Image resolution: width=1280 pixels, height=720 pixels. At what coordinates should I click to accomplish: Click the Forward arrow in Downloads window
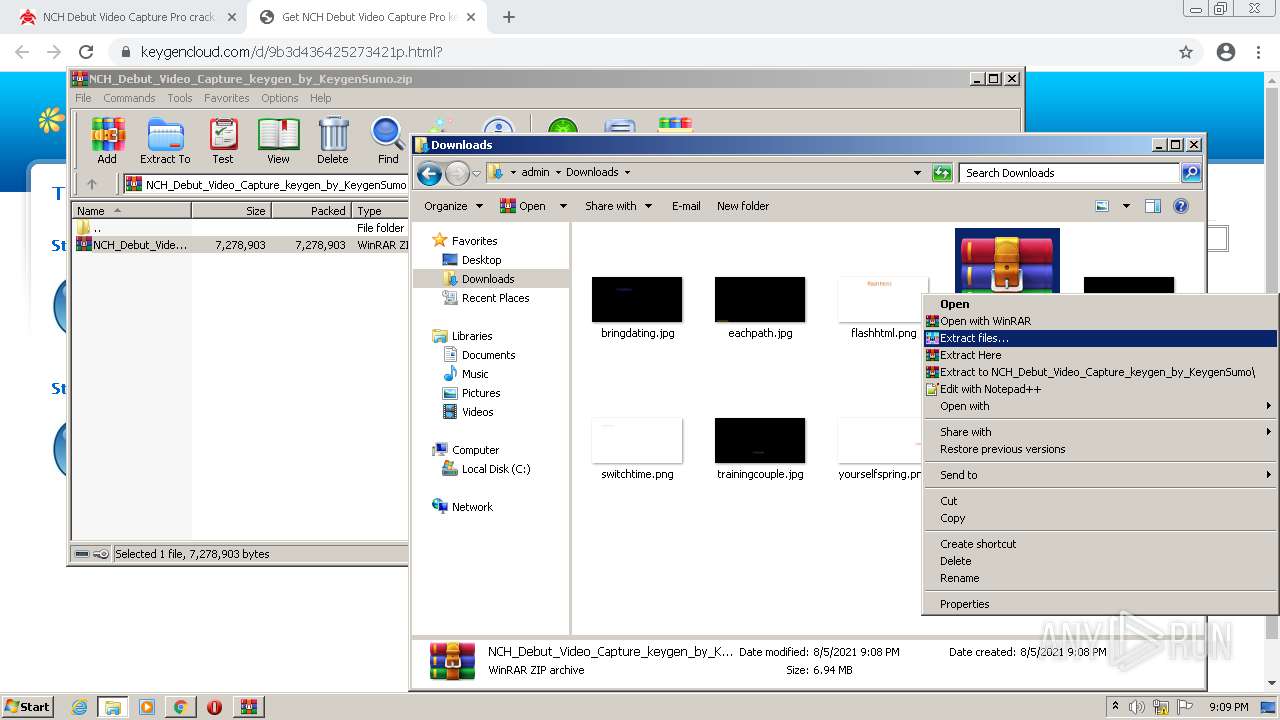(x=457, y=173)
